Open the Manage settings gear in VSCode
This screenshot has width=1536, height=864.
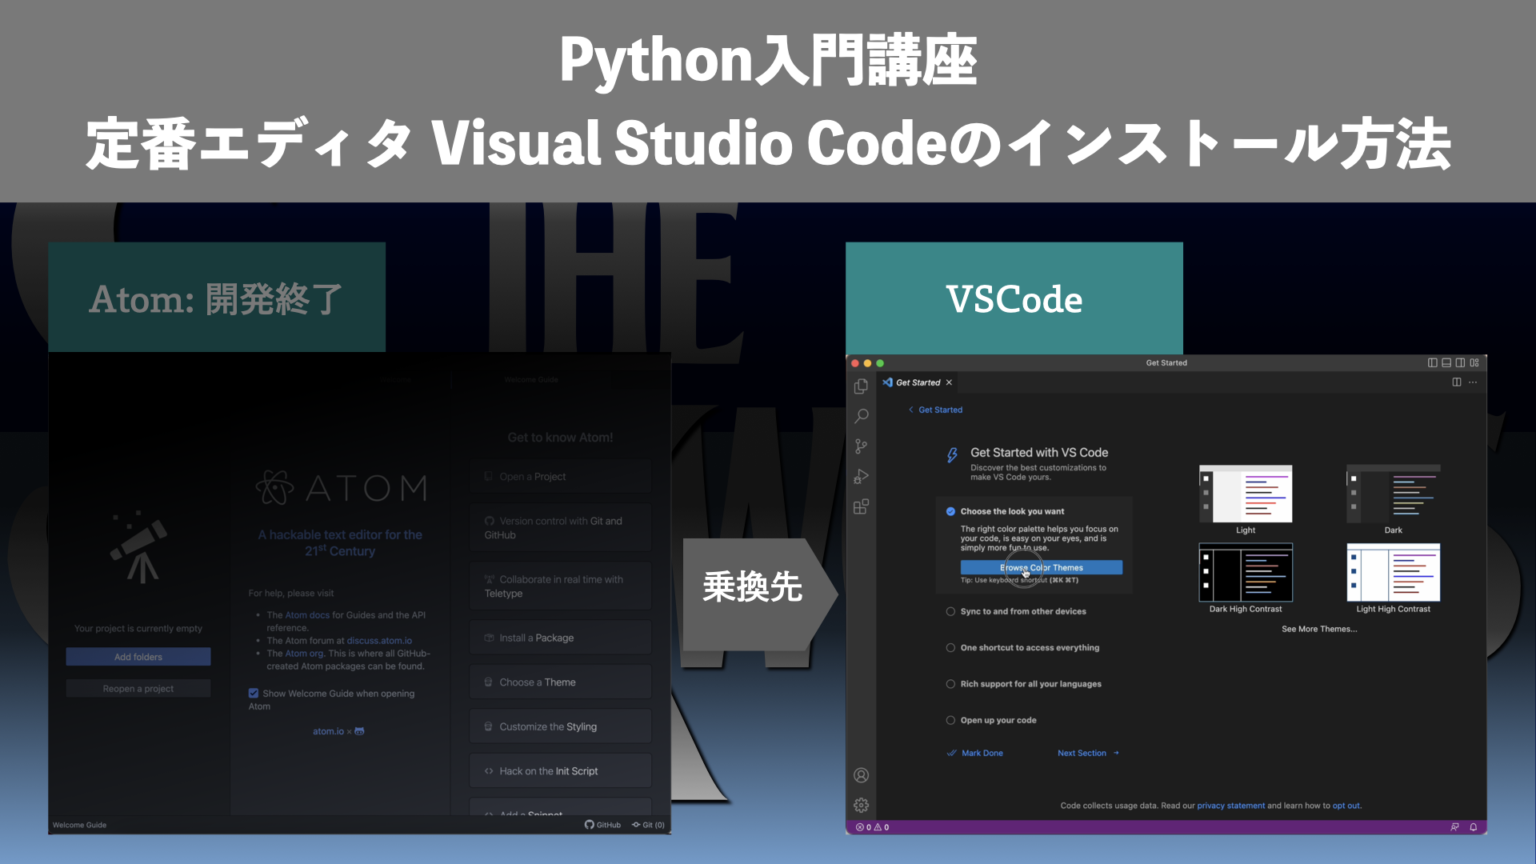click(861, 805)
